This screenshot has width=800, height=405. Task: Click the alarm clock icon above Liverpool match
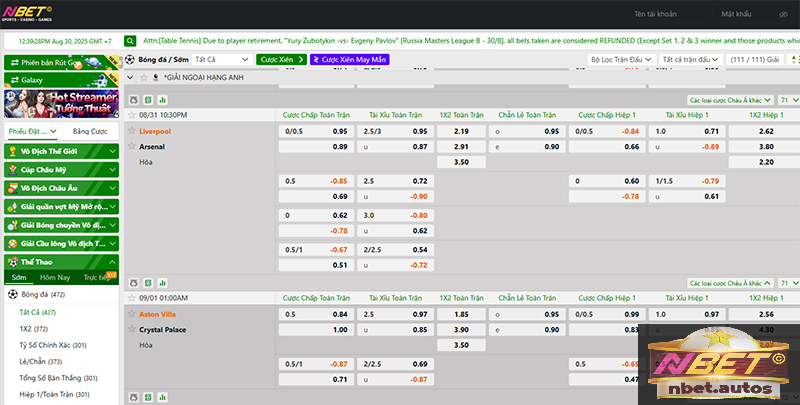coord(133,101)
